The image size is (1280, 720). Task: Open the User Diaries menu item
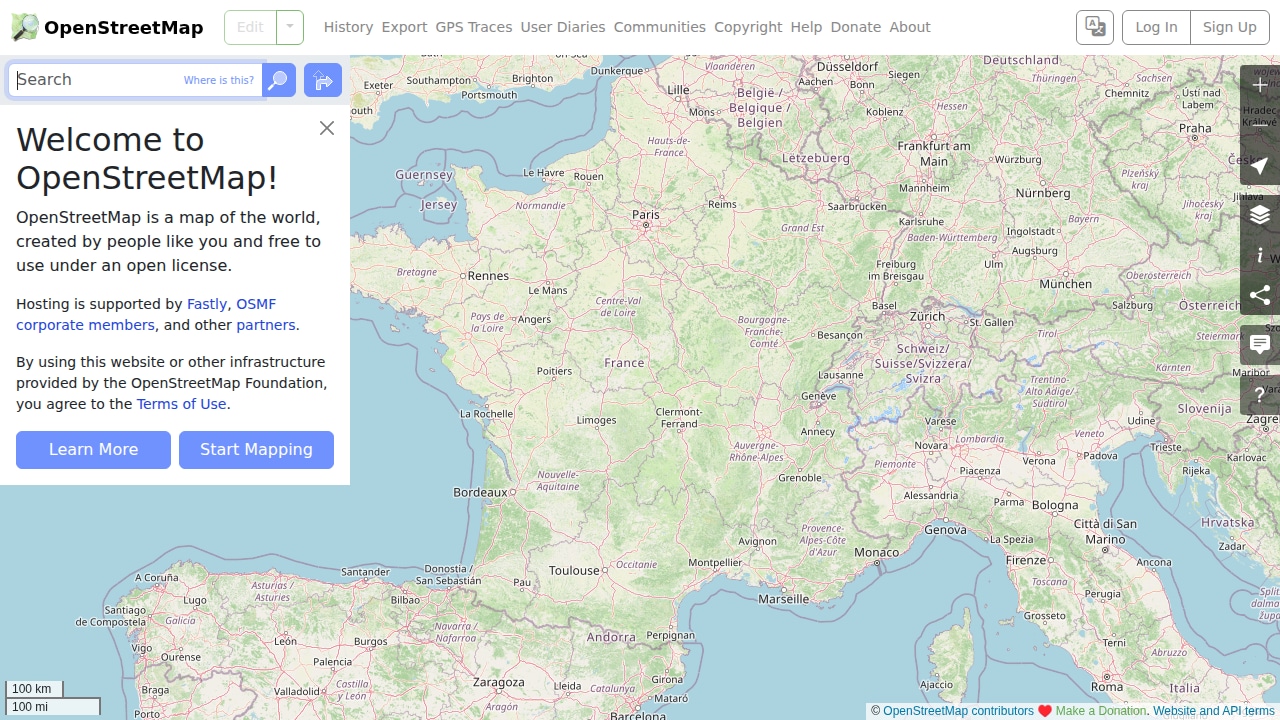pyautogui.click(x=563, y=27)
